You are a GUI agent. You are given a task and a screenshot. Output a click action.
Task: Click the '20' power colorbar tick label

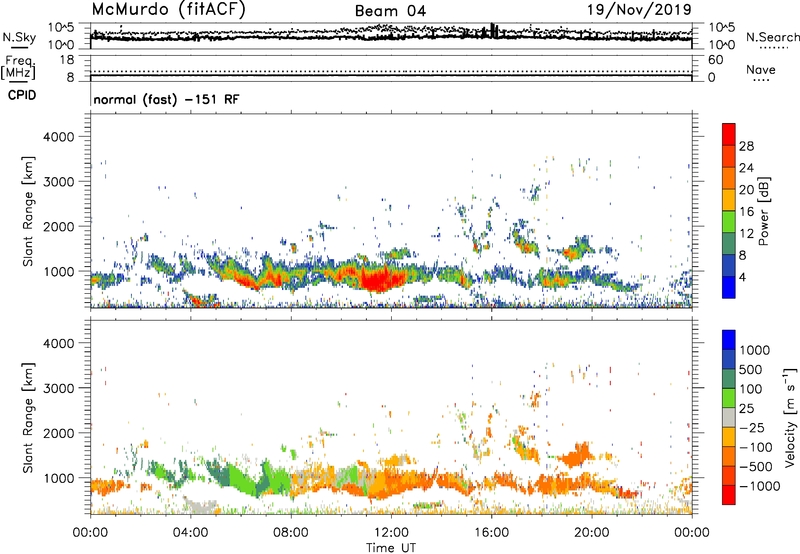(746, 190)
